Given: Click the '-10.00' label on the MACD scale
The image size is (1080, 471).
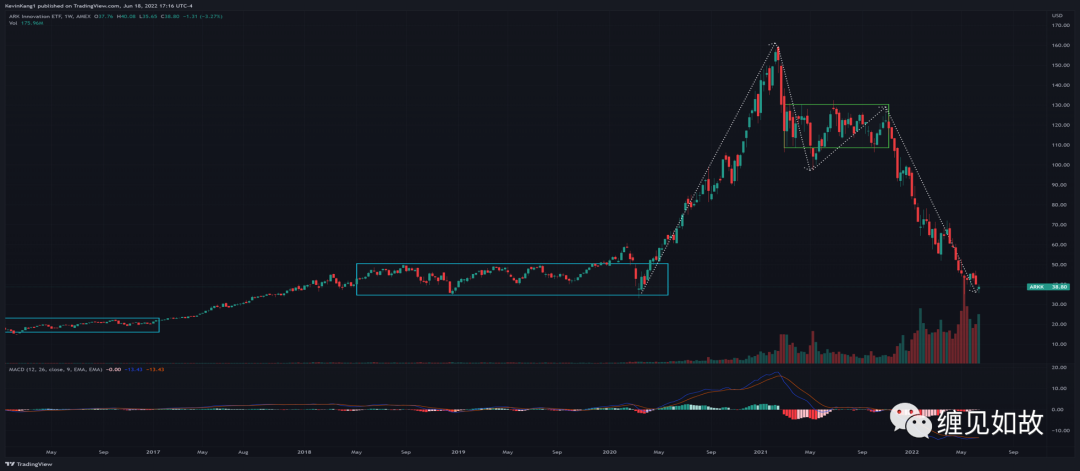Looking at the screenshot, I should (x=1059, y=430).
